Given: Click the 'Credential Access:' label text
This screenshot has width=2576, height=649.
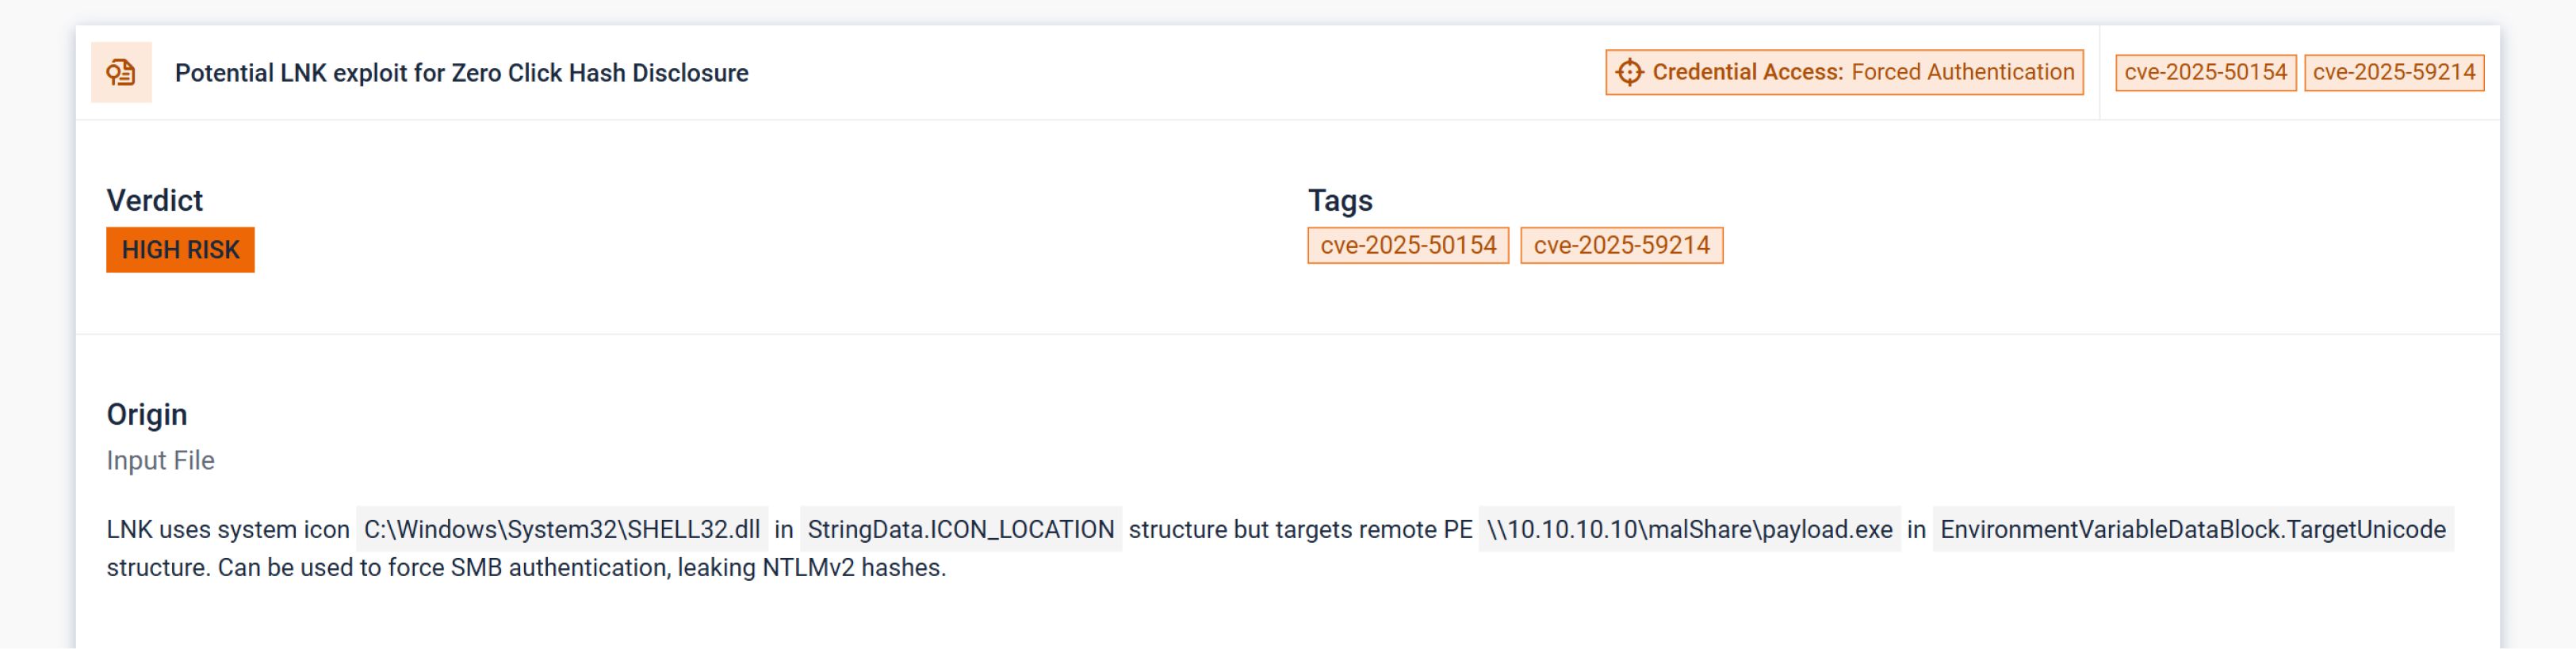Looking at the screenshot, I should coord(1747,72).
